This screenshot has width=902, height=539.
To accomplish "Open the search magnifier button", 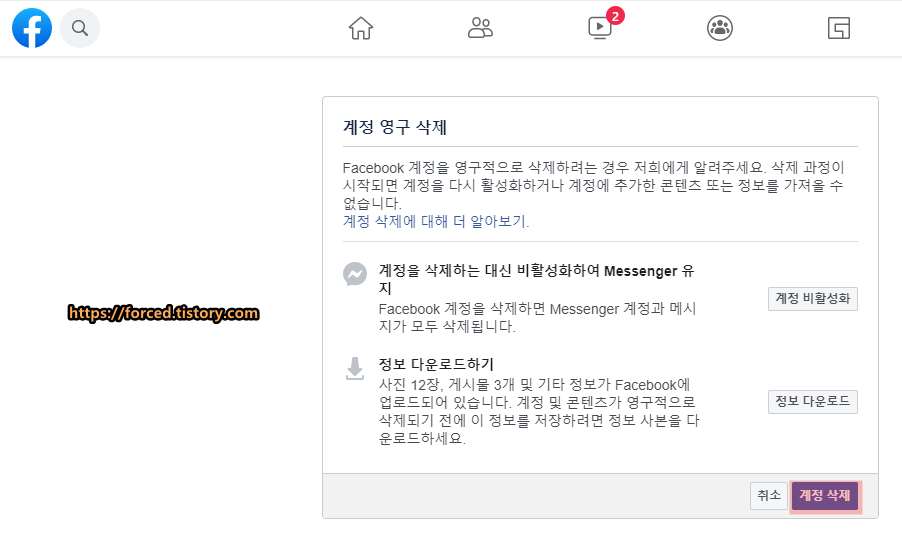I will pos(80,28).
